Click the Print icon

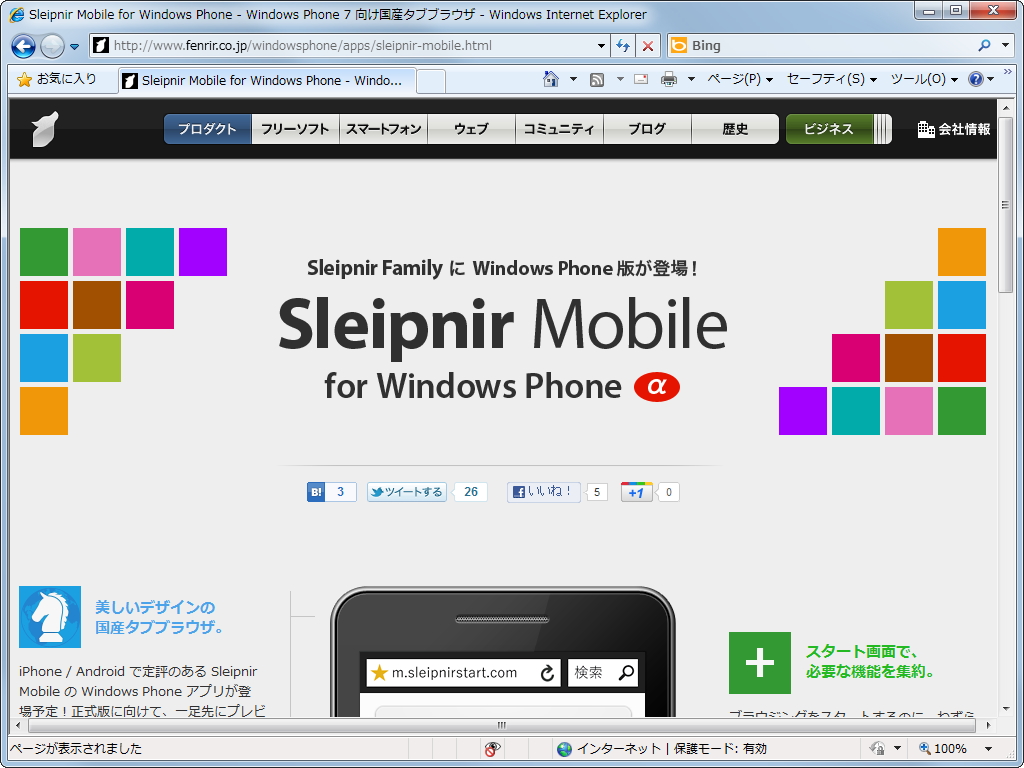[669, 80]
